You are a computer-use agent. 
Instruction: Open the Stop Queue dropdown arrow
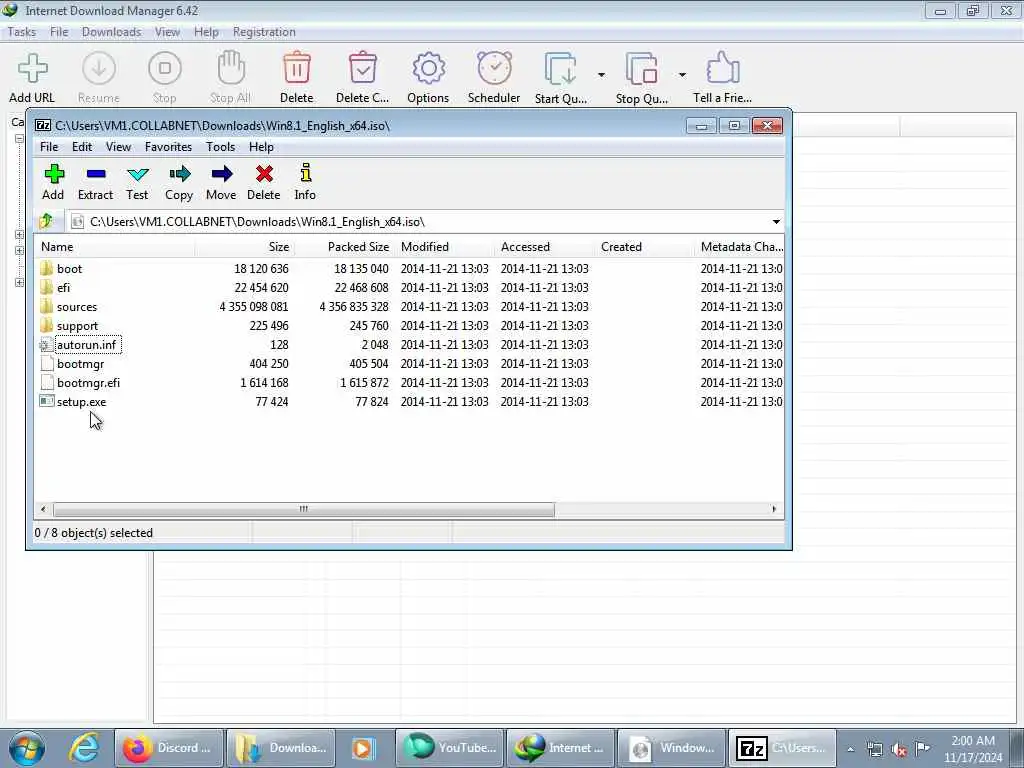pos(682,74)
